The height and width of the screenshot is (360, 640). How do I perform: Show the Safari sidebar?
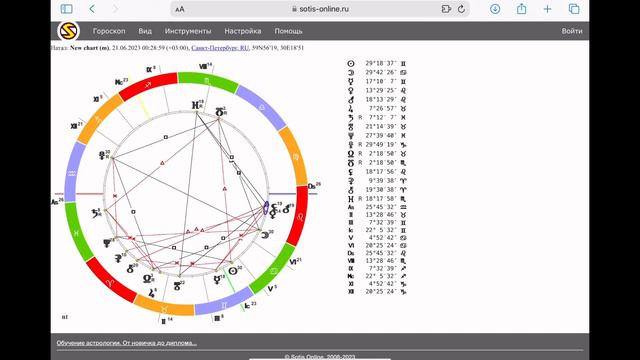click(67, 9)
